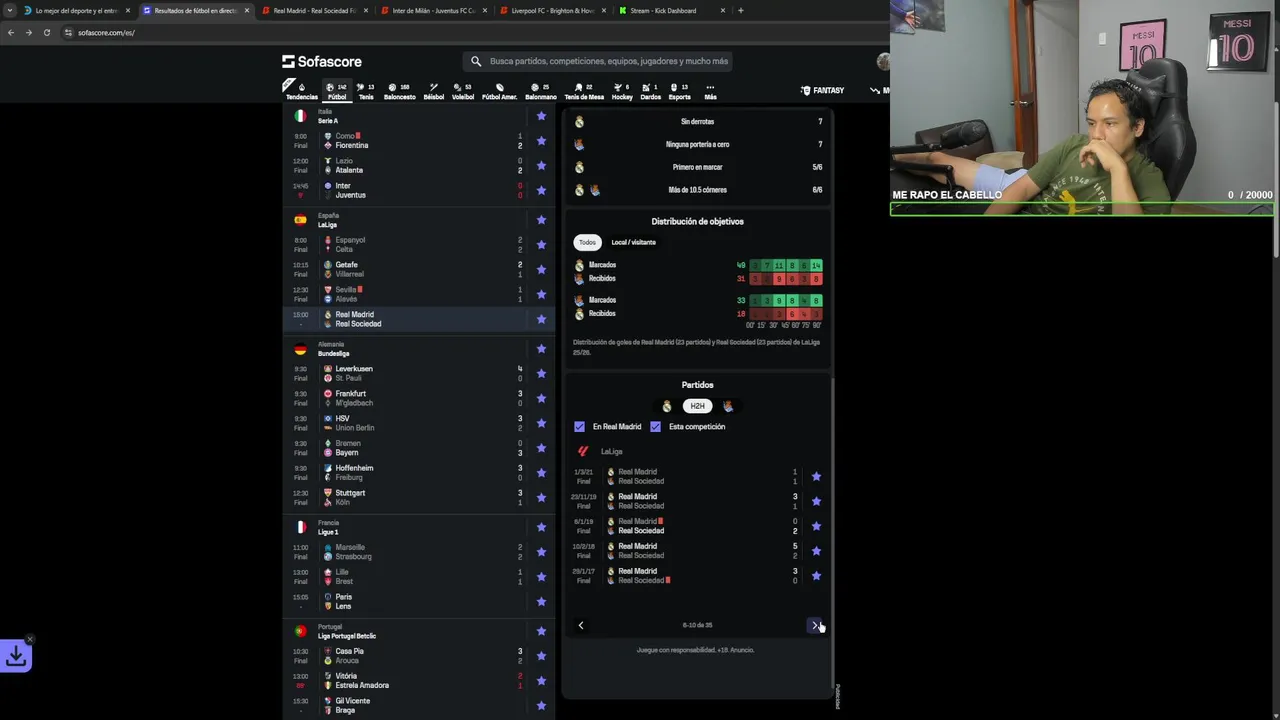
Task: Open the Tenis sport category
Action: pos(366,91)
